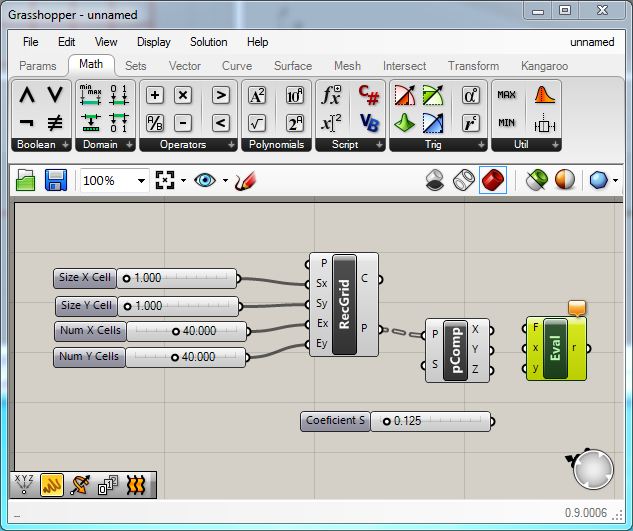This screenshot has height=531, width=633.
Task: Pick the Division operator component
Action: (155, 123)
